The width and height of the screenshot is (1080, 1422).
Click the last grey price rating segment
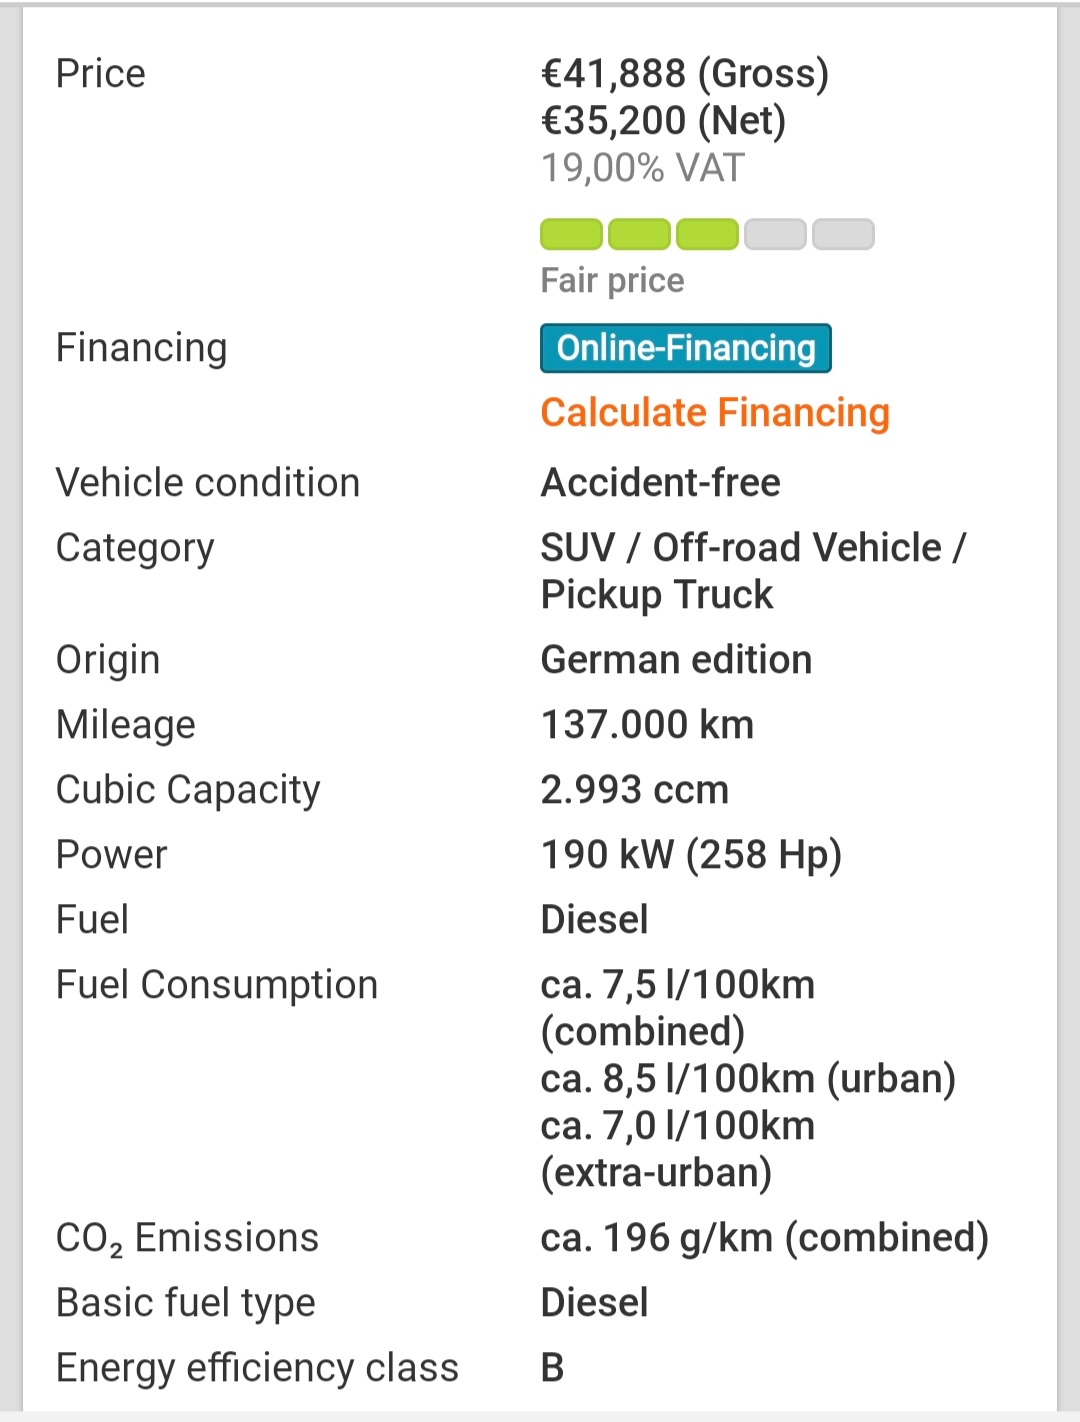click(x=843, y=235)
